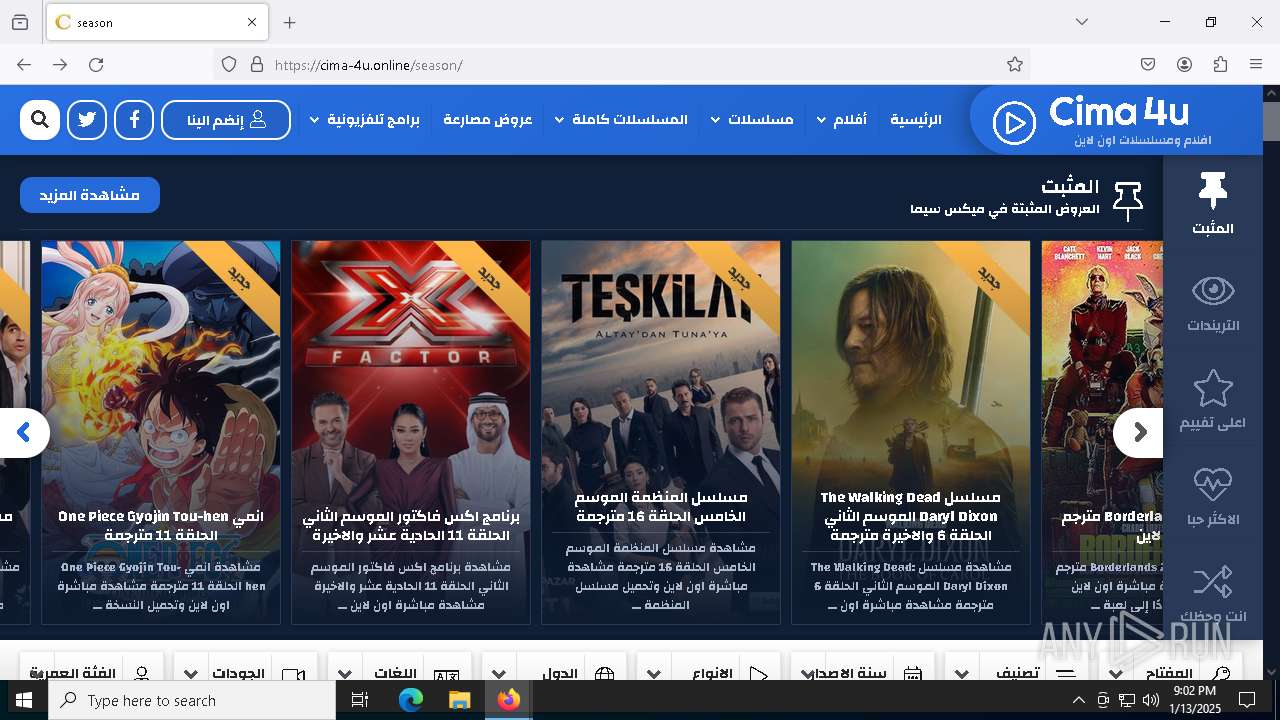
Task: Show tracking protection shield icon
Action: [x=229, y=65]
